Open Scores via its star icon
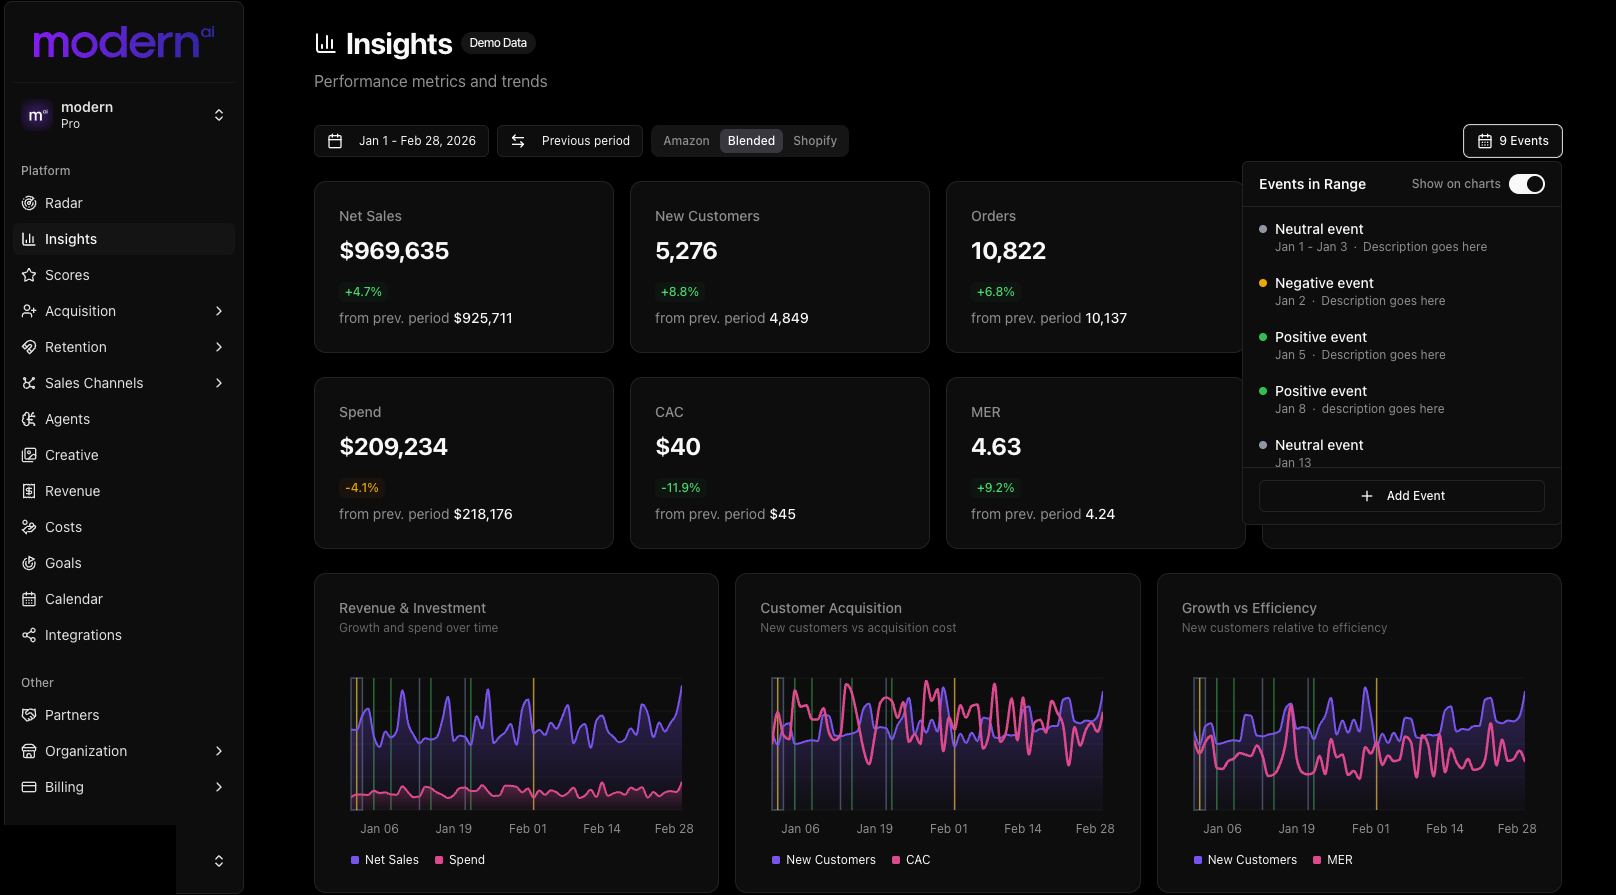The height and width of the screenshot is (895, 1616). (x=29, y=275)
